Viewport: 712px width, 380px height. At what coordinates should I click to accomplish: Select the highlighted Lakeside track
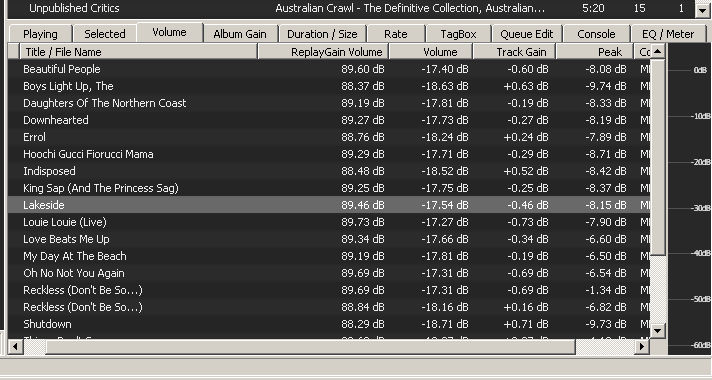(x=329, y=205)
